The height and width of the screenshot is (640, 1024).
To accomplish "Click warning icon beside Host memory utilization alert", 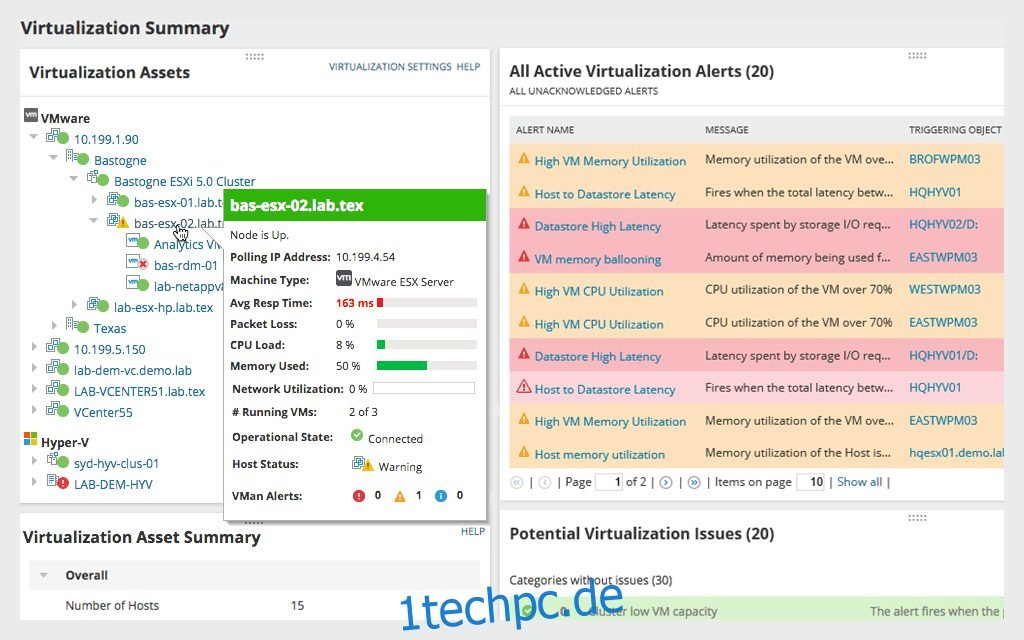I will tap(524, 452).
